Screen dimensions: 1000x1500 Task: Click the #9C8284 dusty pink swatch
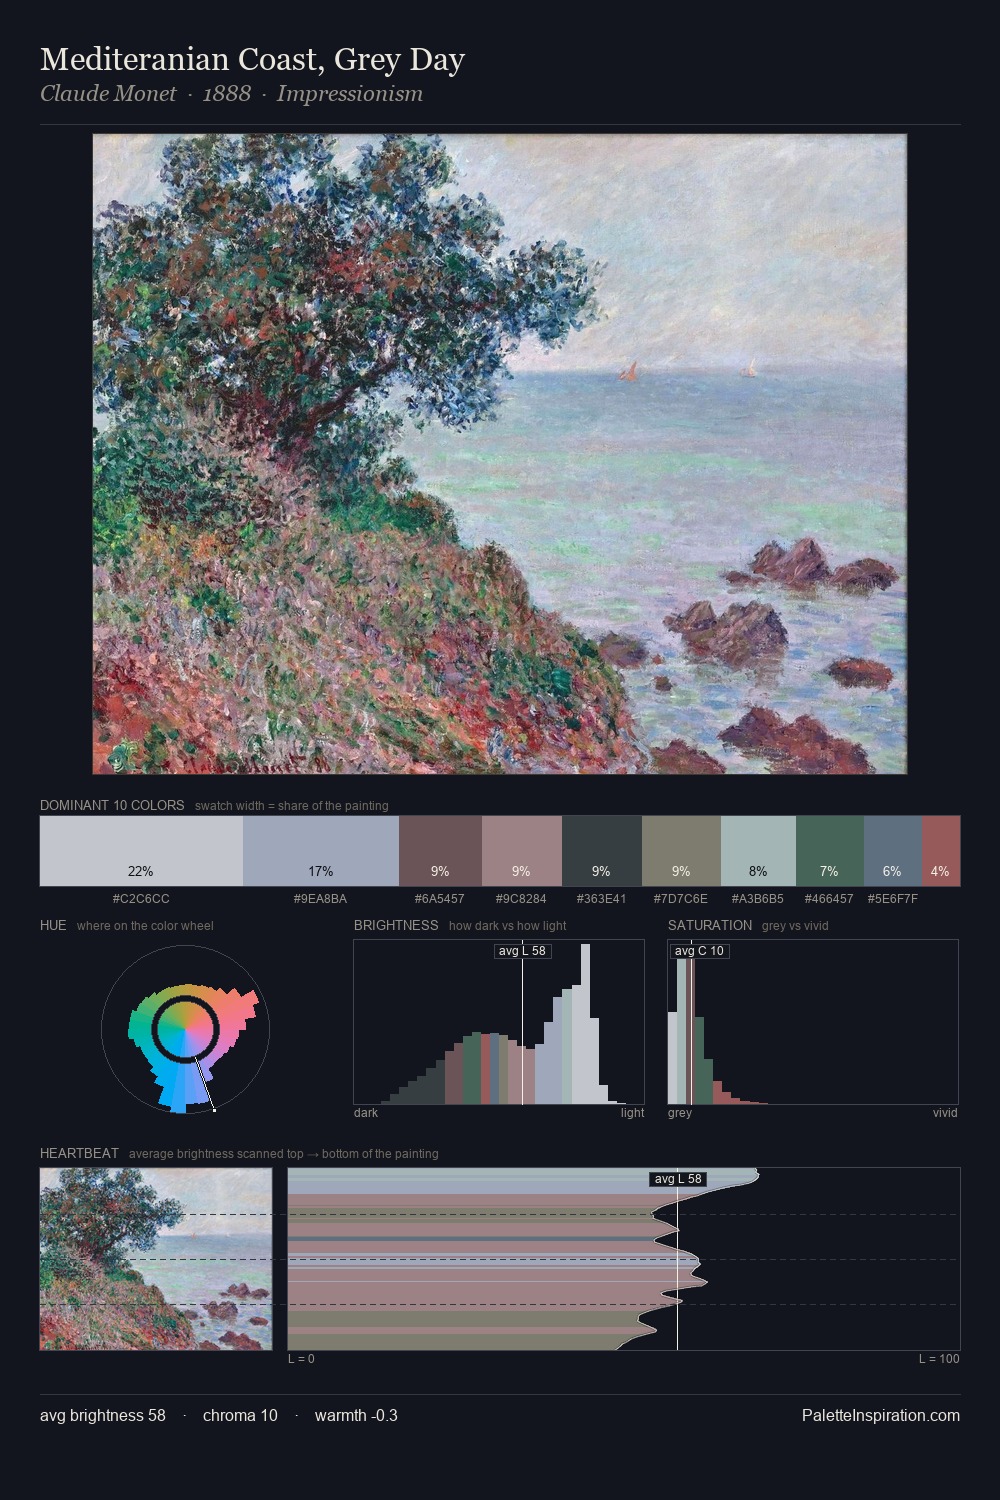(522, 851)
